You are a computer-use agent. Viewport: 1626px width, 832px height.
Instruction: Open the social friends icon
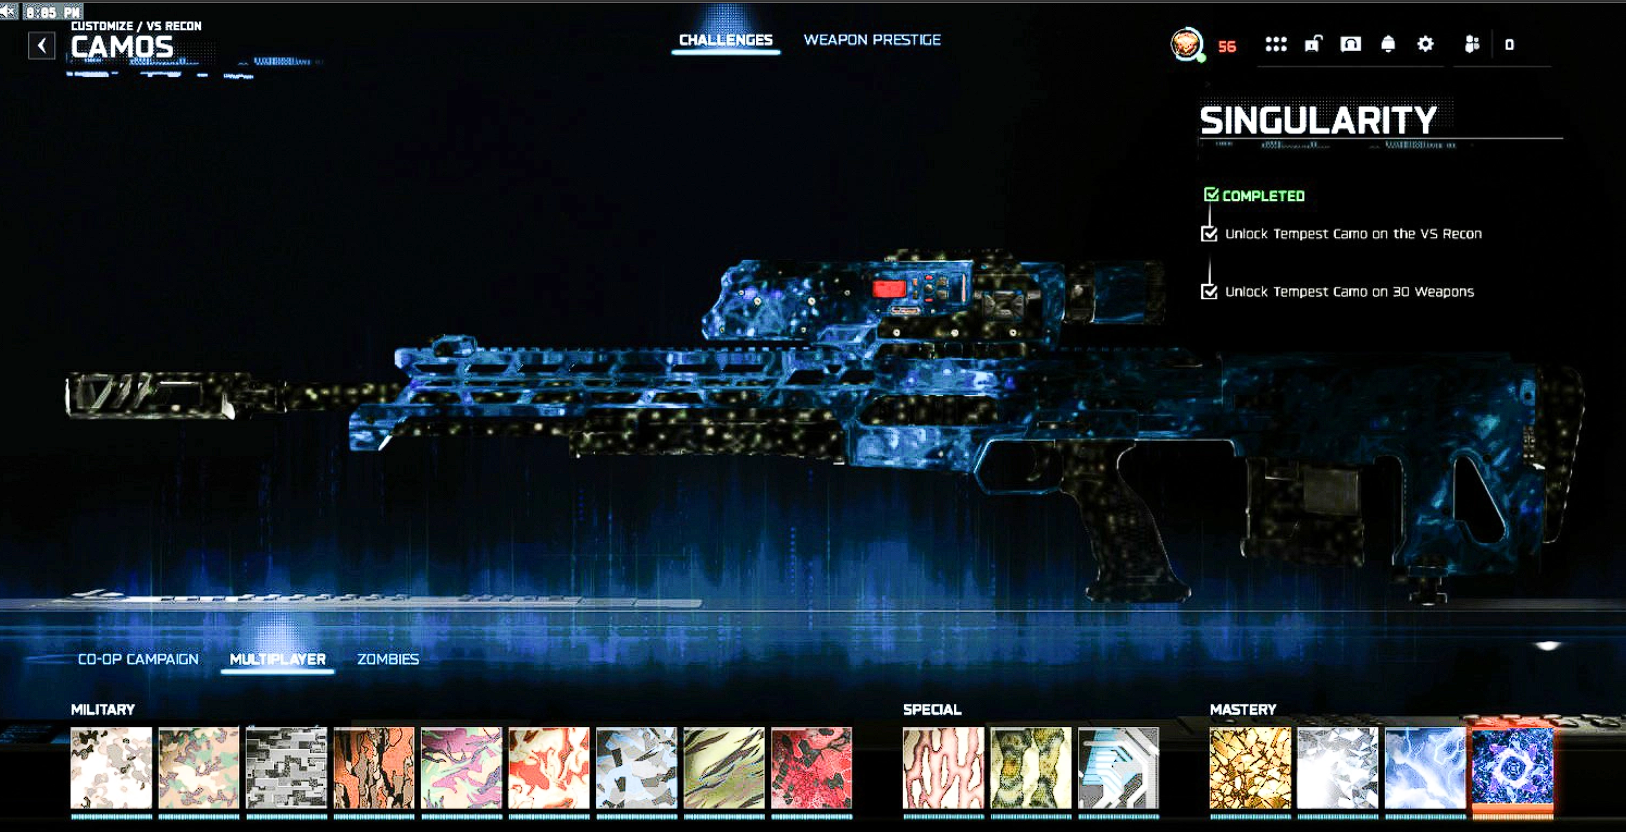click(x=1472, y=44)
